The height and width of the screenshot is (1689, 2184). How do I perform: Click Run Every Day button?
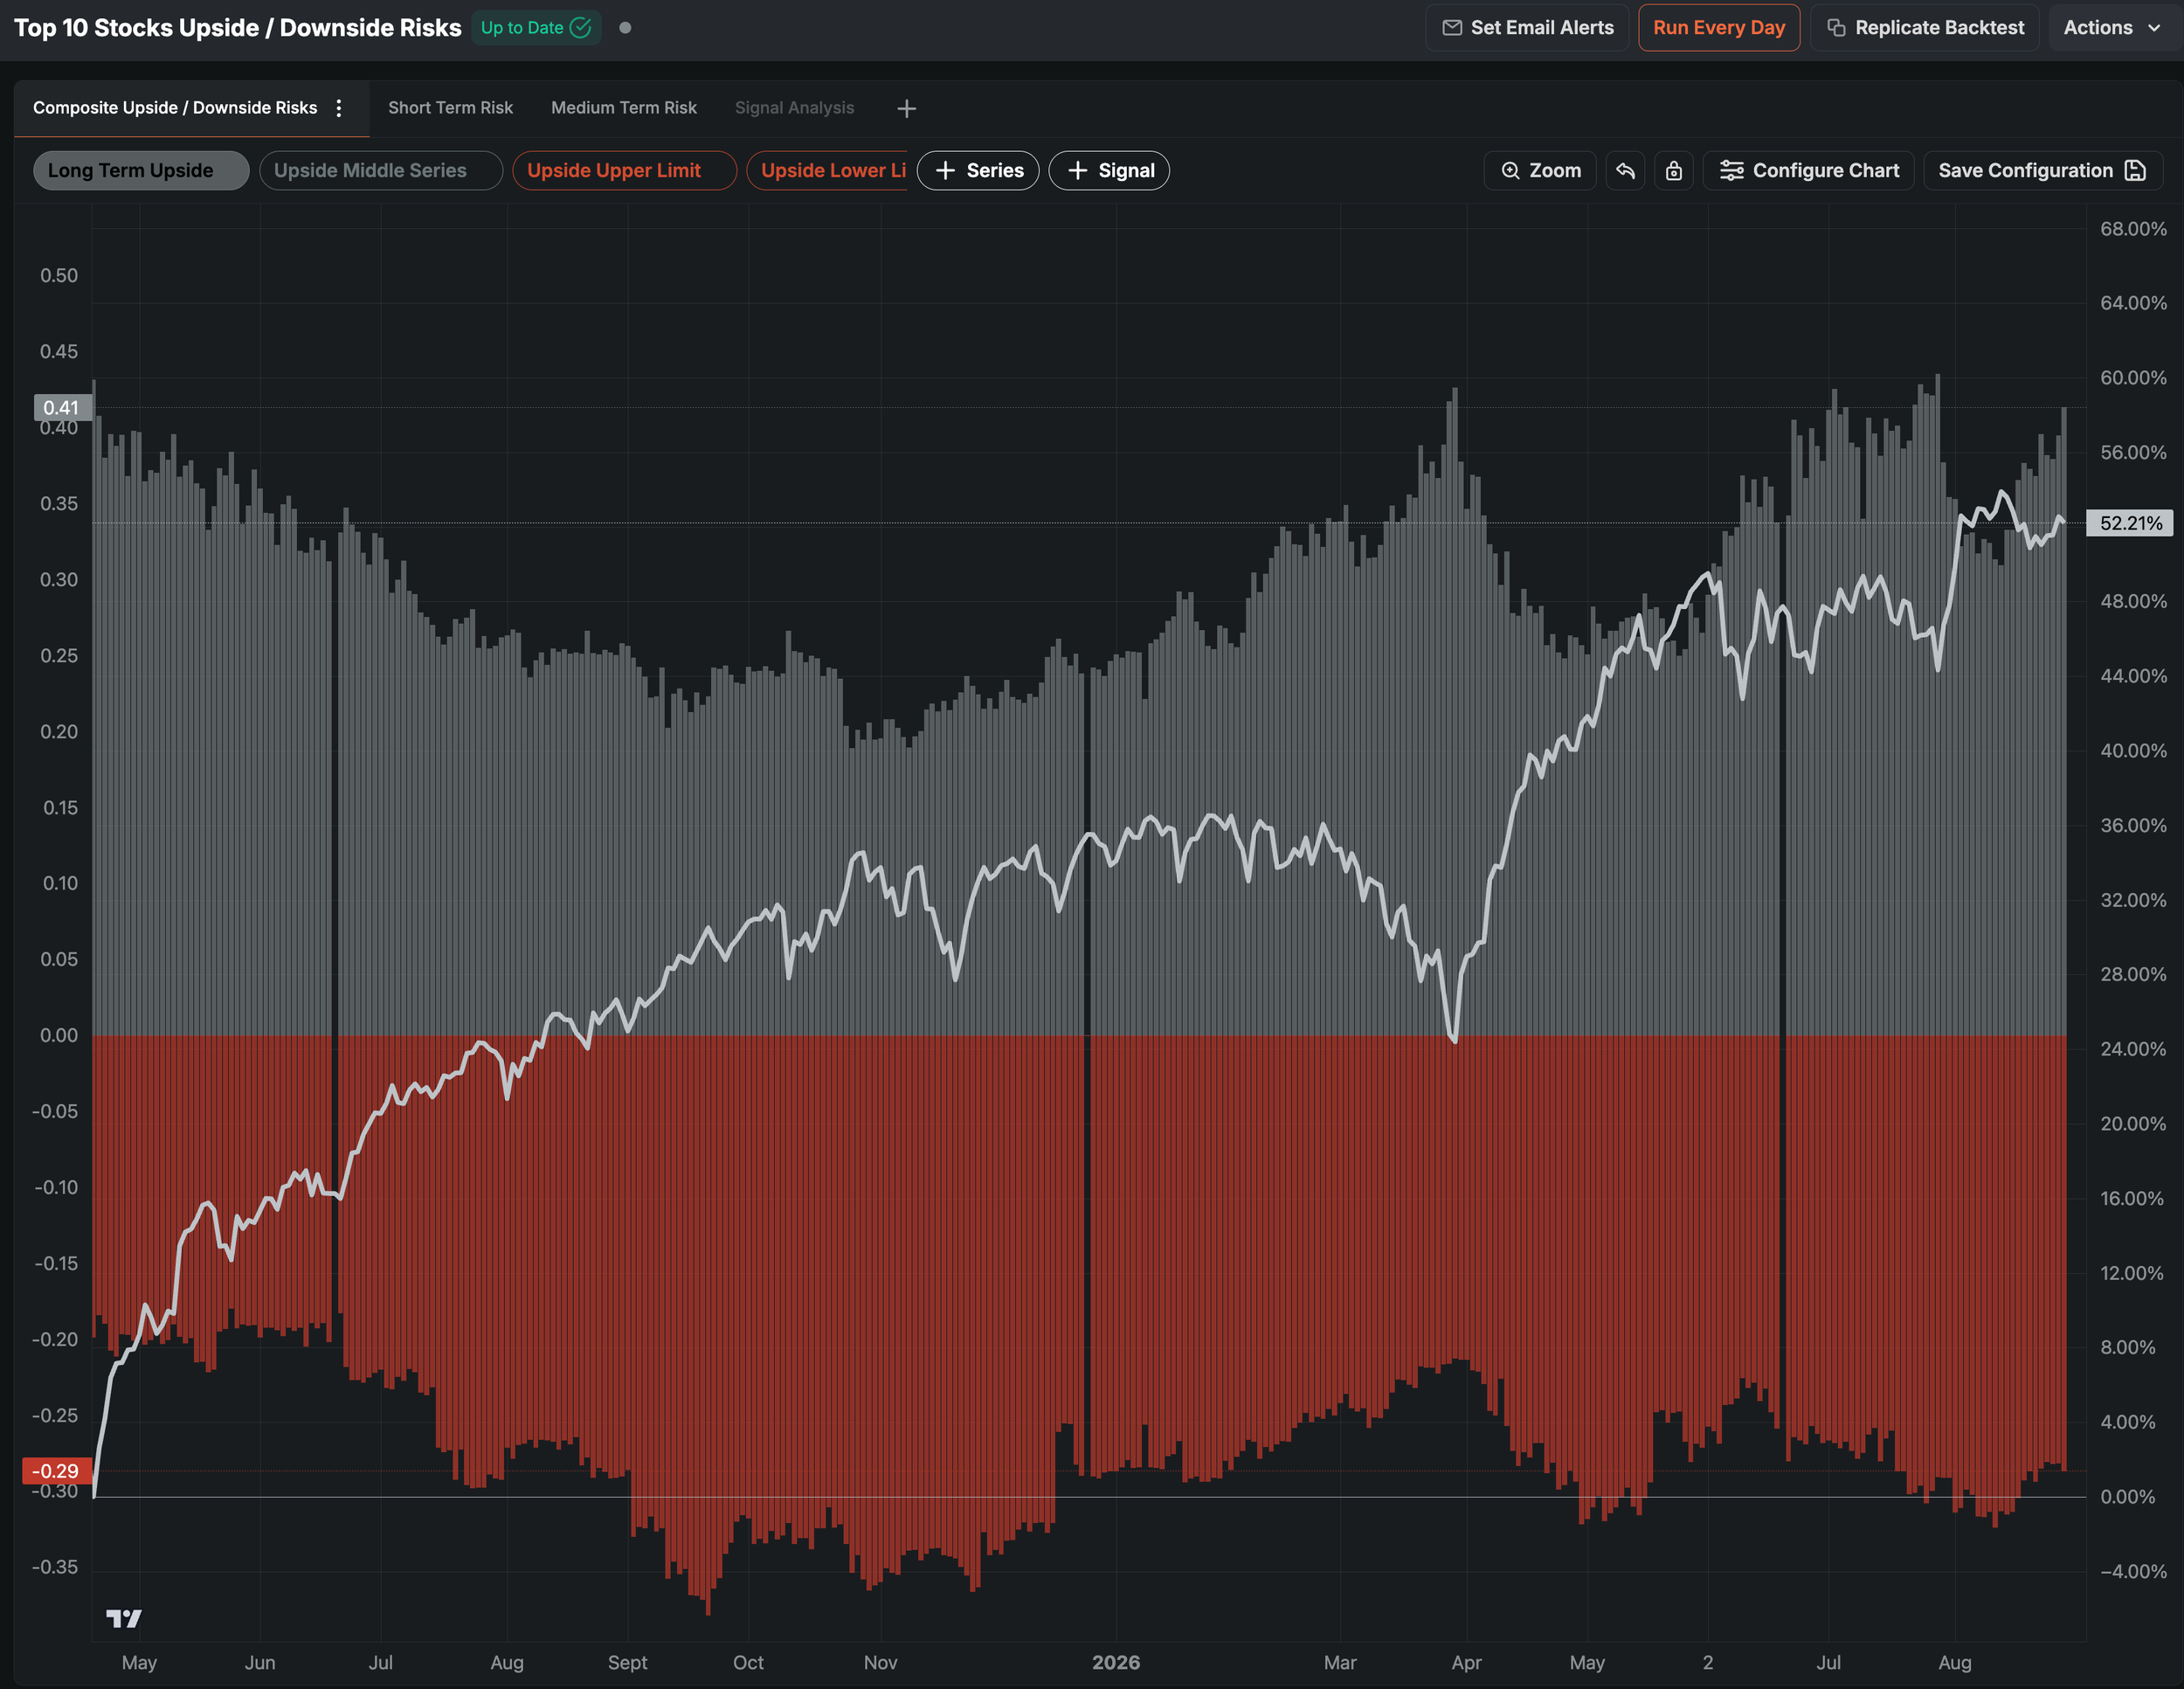pyautogui.click(x=1719, y=28)
